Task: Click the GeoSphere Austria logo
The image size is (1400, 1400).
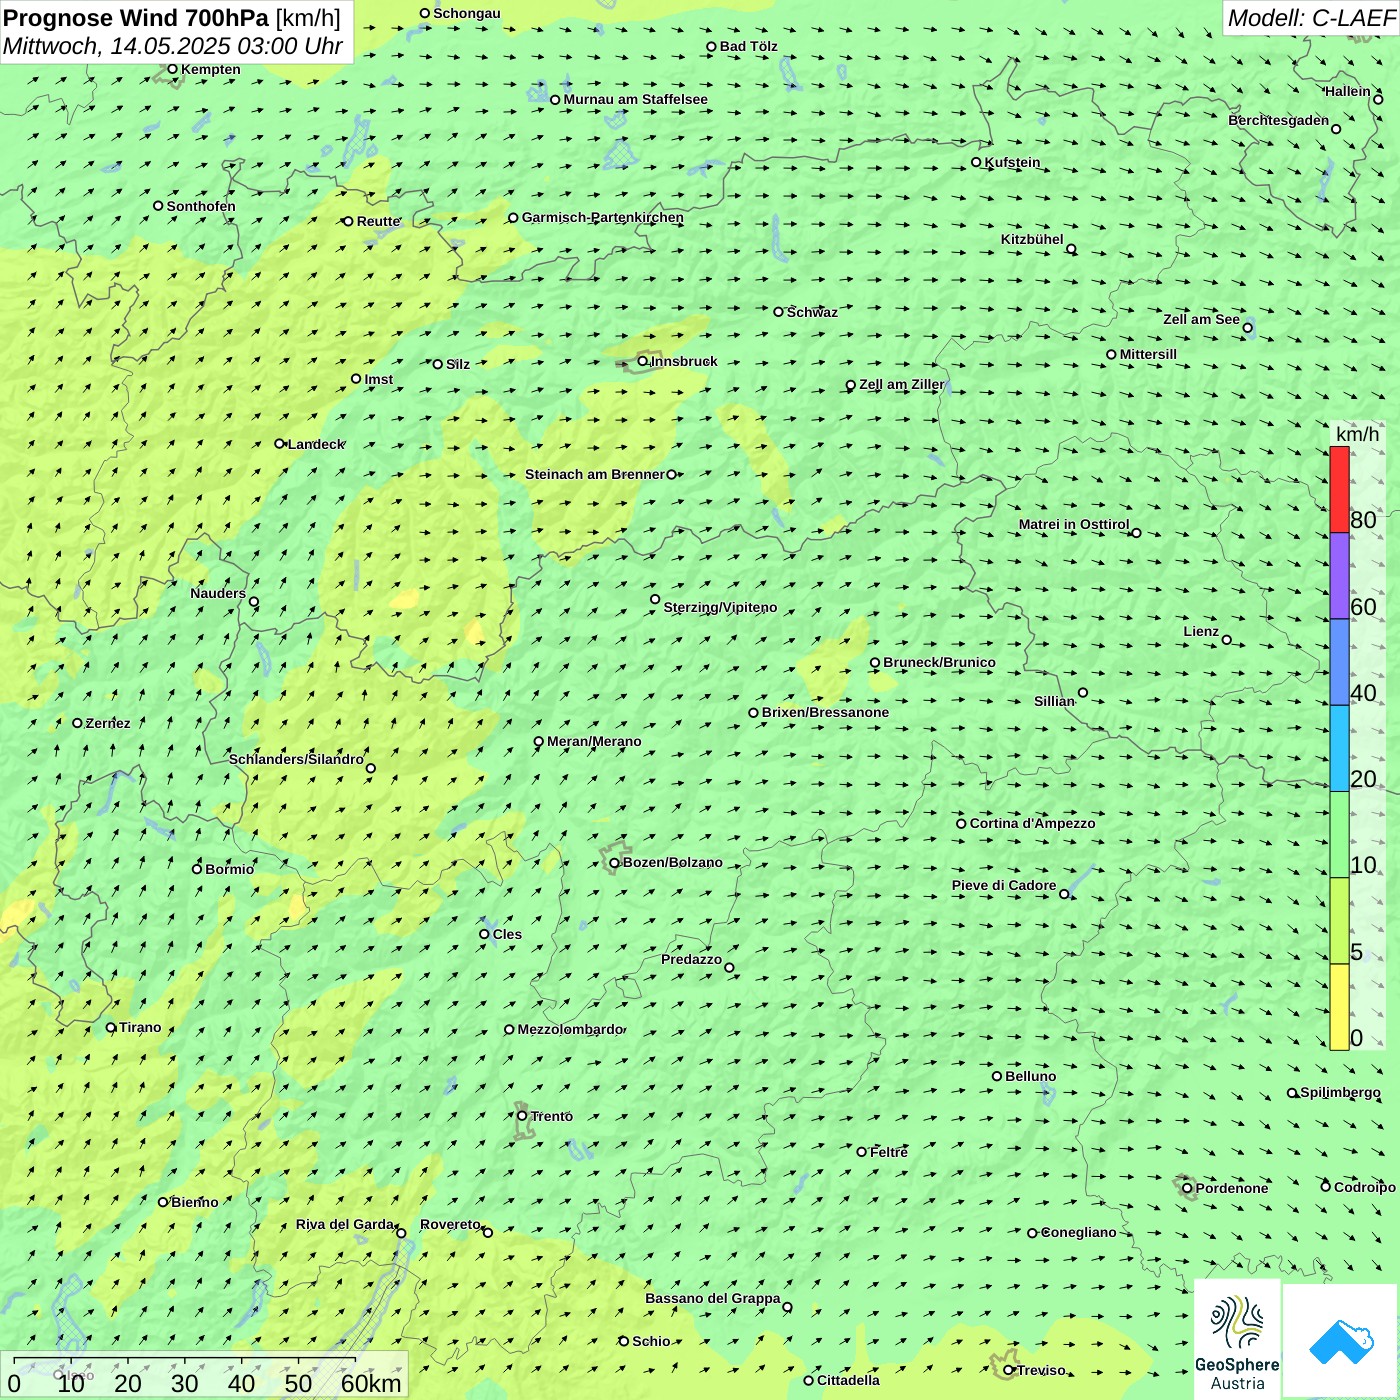Action: click(x=1237, y=1340)
